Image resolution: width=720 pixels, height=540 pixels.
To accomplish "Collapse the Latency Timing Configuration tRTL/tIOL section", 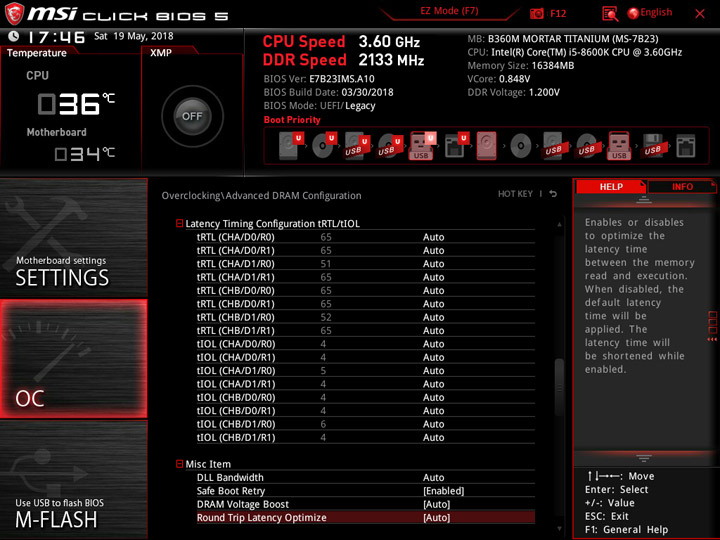I will click(180, 224).
